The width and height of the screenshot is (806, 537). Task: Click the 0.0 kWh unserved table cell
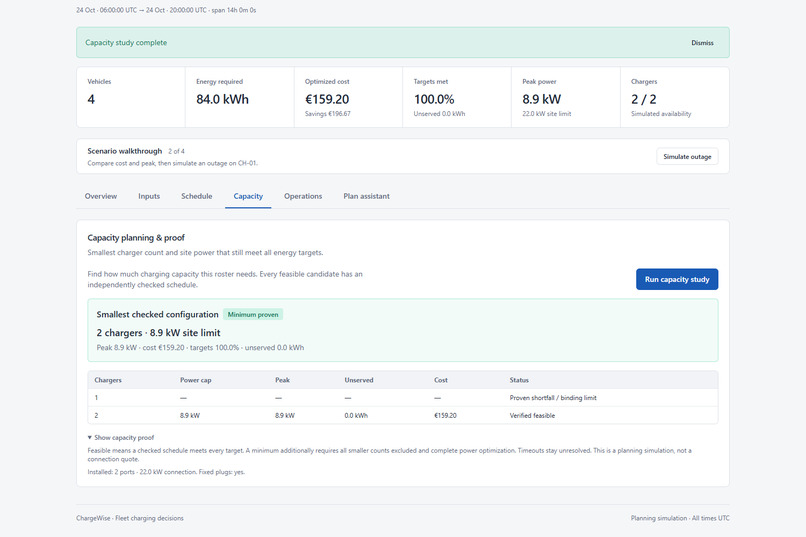pyautogui.click(x=356, y=416)
